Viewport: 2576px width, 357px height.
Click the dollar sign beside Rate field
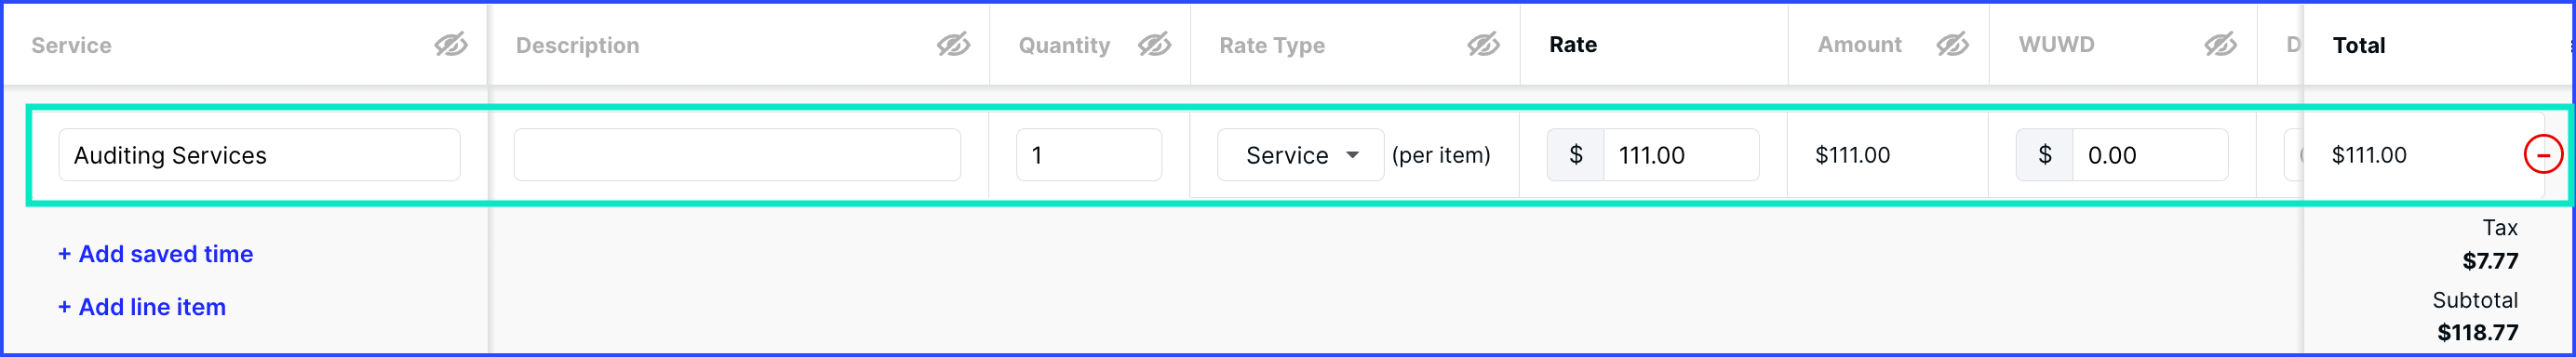coord(1575,155)
